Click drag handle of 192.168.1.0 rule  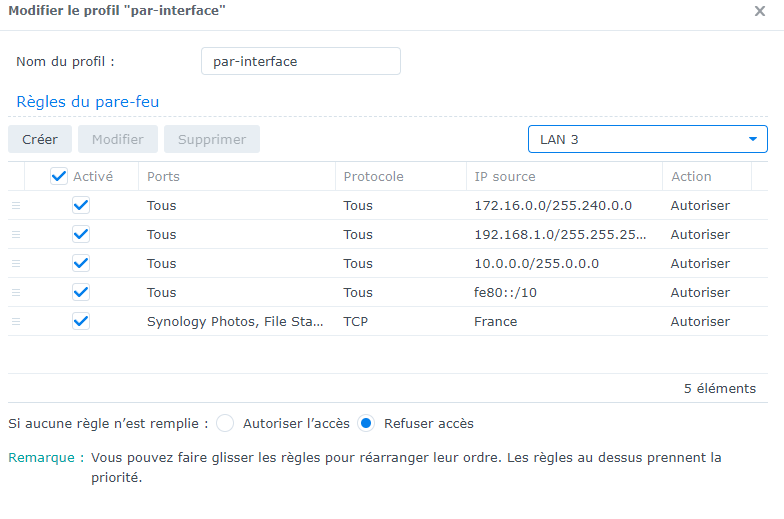pos(15,234)
